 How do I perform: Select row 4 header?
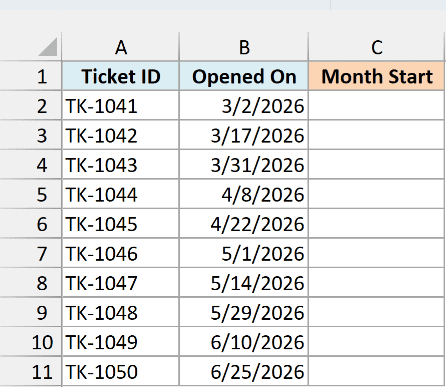pyautogui.click(x=31, y=164)
